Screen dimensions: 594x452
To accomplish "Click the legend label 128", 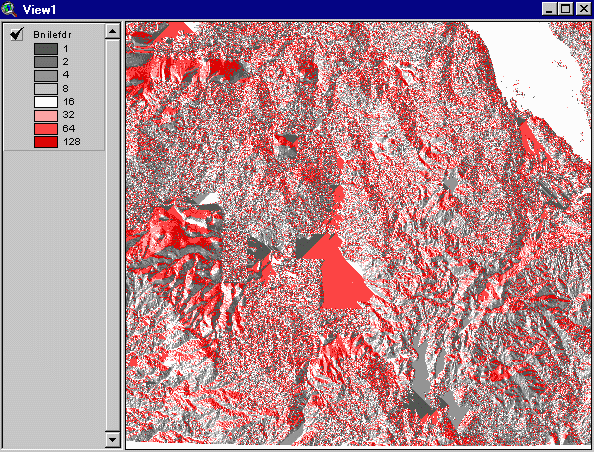I will [72, 142].
